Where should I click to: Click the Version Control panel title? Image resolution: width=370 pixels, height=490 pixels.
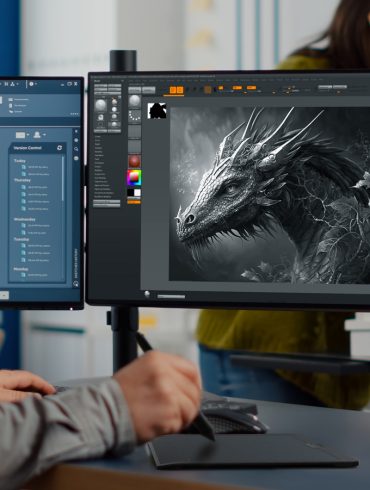click(x=28, y=148)
